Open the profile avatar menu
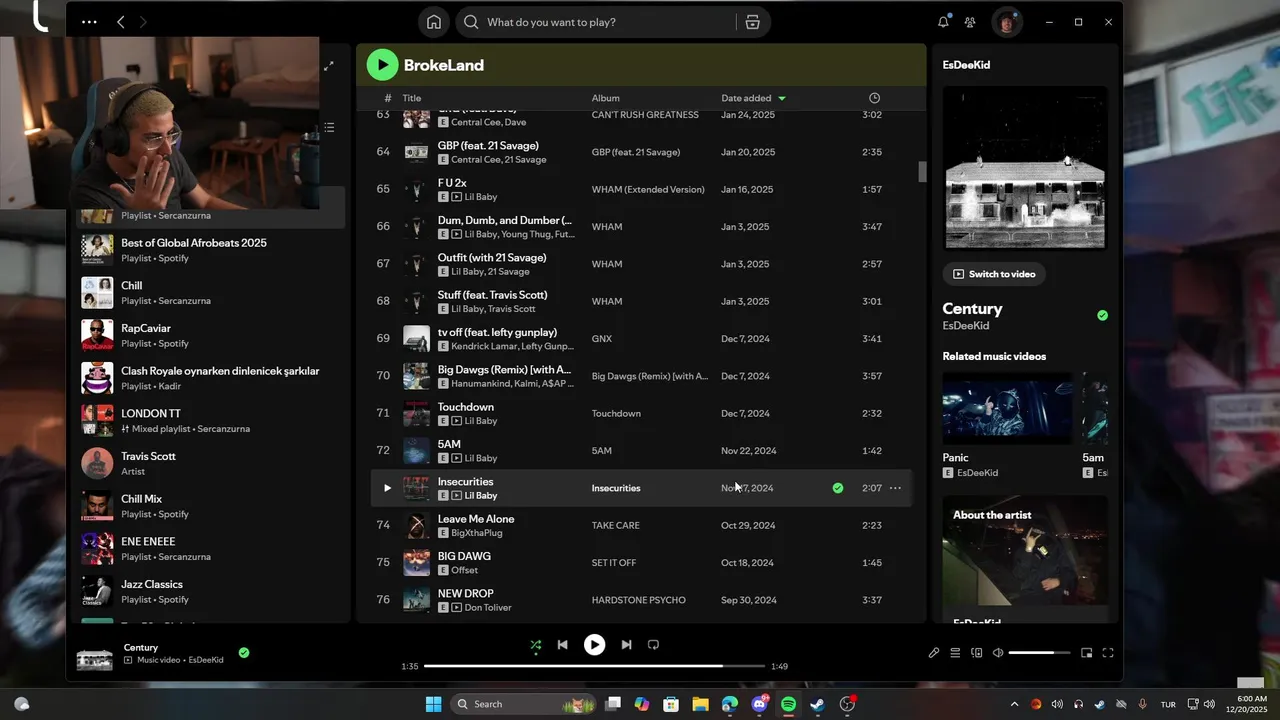 tap(1007, 22)
